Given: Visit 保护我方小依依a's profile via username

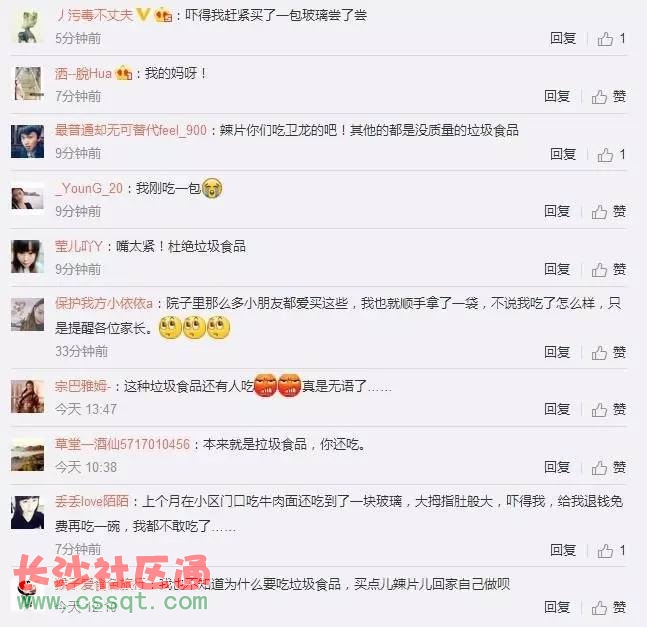Looking at the screenshot, I should point(104,304).
